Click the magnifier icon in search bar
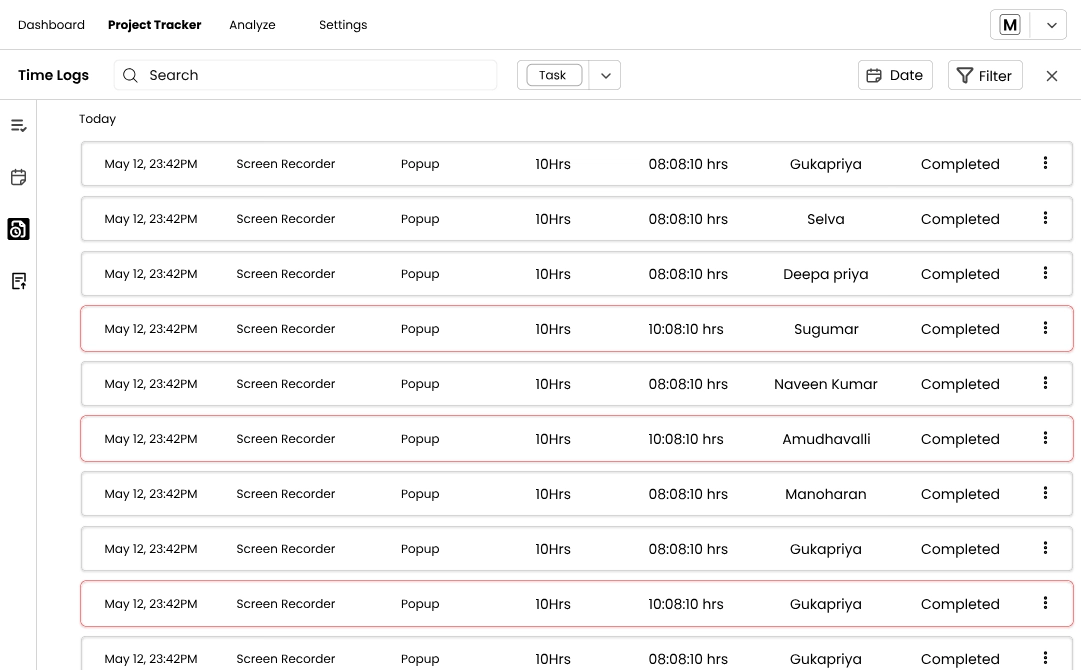Image resolution: width=1082 pixels, height=670 pixels. [x=131, y=75]
